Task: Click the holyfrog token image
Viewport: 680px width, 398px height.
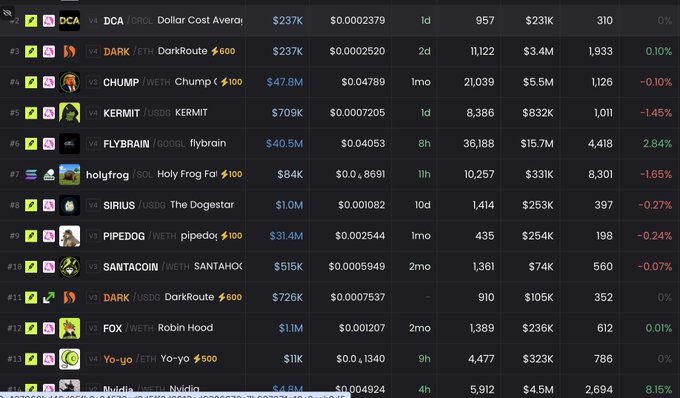Action: point(69,175)
